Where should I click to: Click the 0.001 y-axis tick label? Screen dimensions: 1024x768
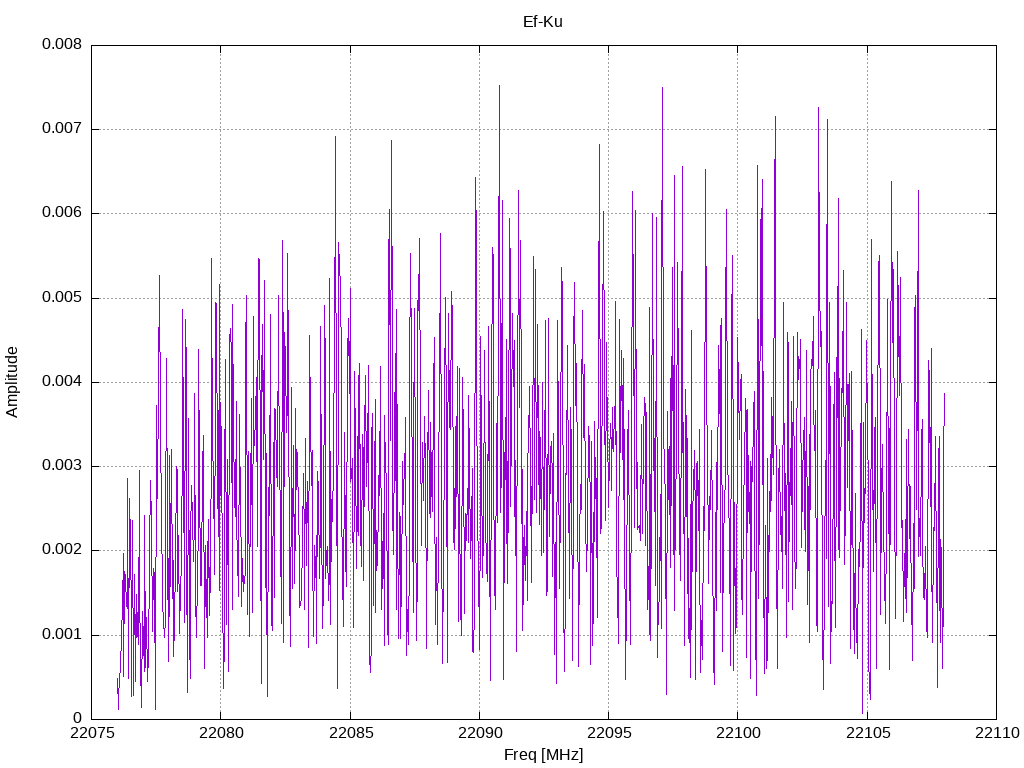point(62,634)
